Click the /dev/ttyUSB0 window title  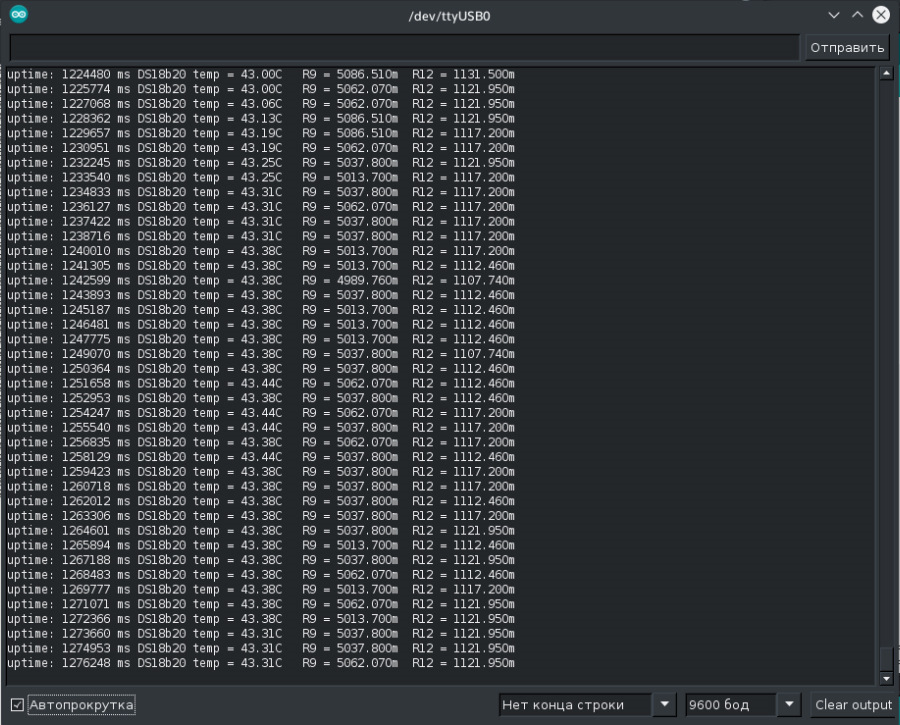[449, 16]
